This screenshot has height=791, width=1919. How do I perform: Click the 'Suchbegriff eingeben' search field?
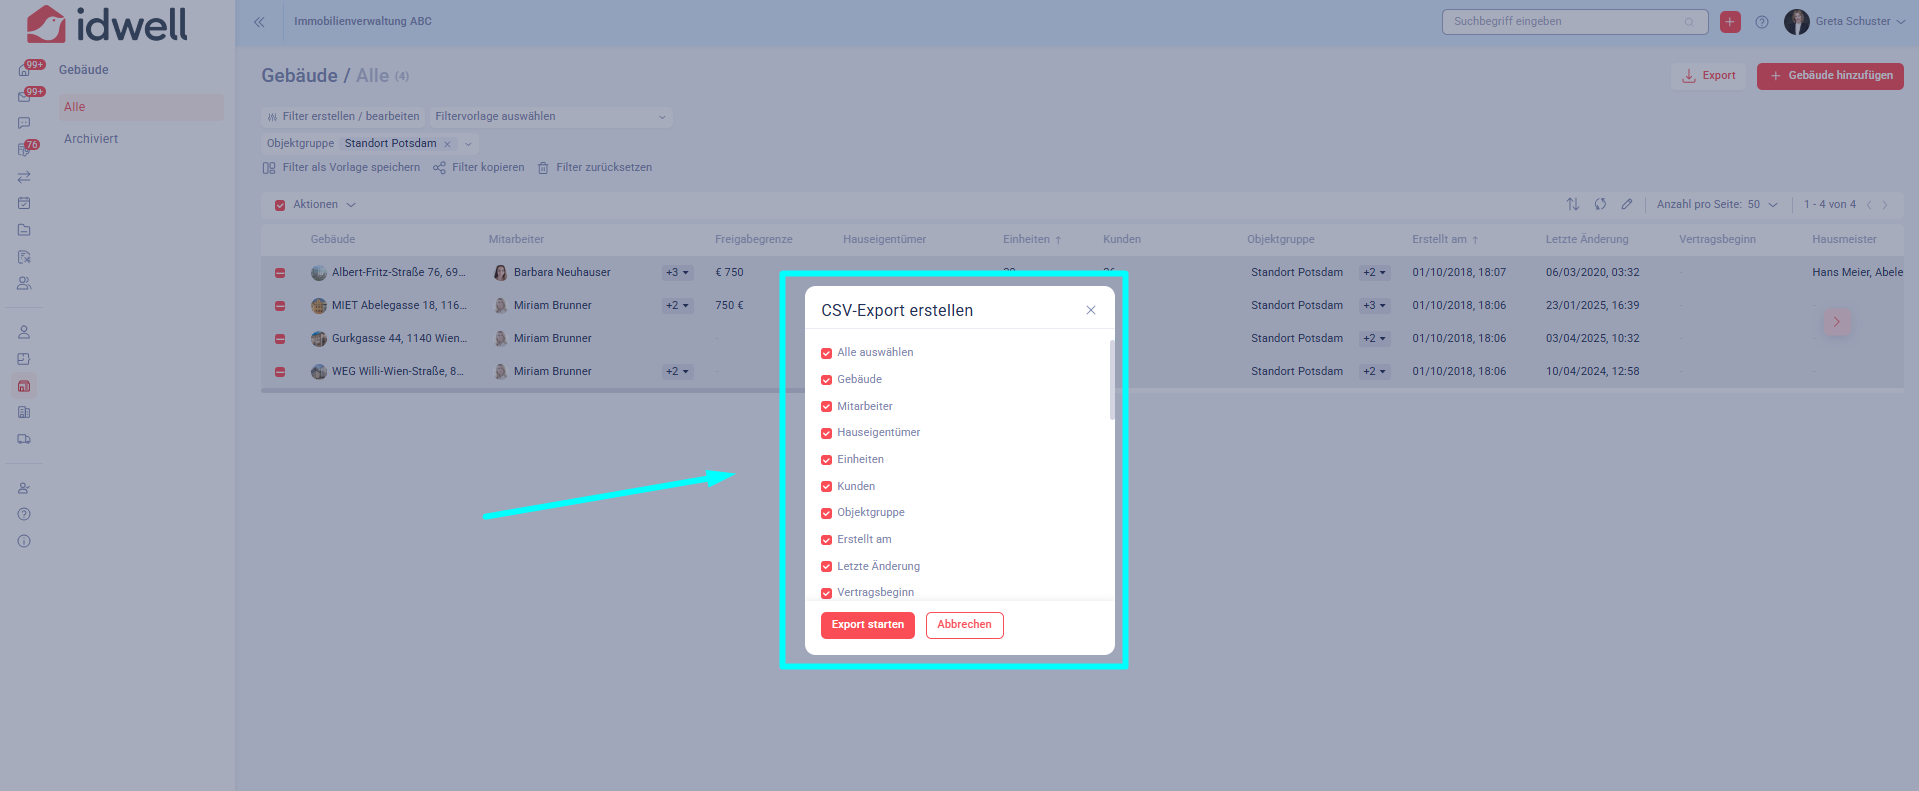1565,22
